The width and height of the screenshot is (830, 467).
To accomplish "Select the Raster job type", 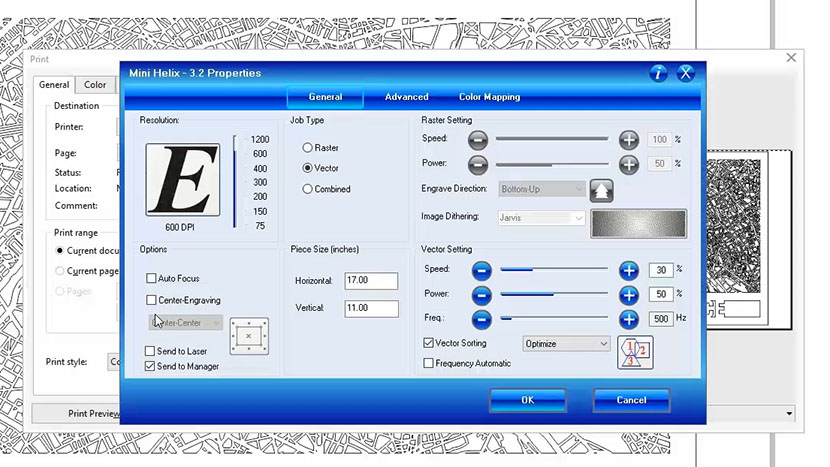I will click(308, 148).
